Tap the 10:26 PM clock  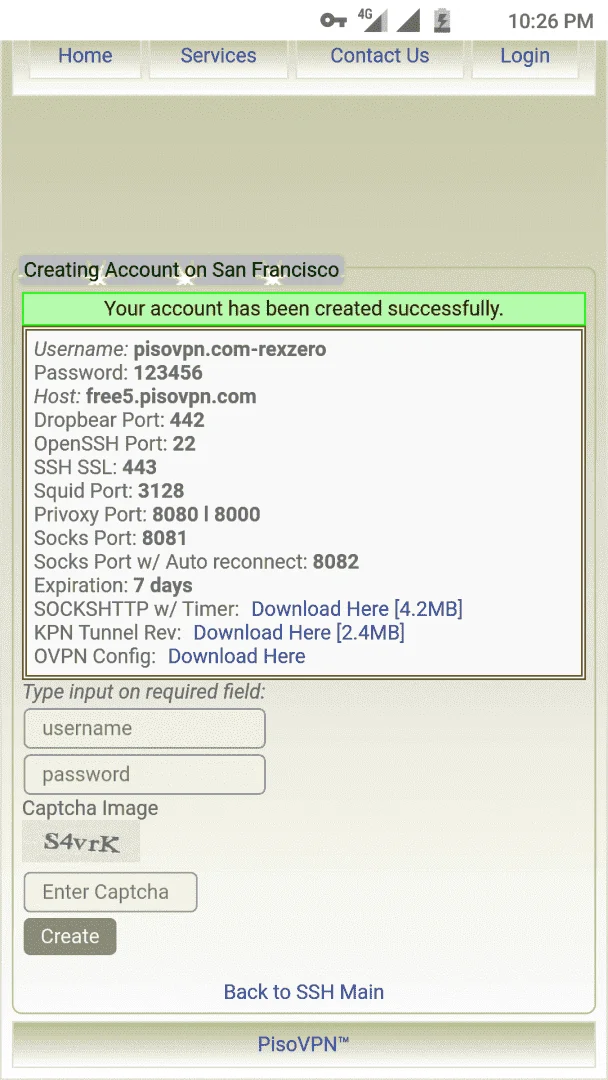pyautogui.click(x=551, y=22)
